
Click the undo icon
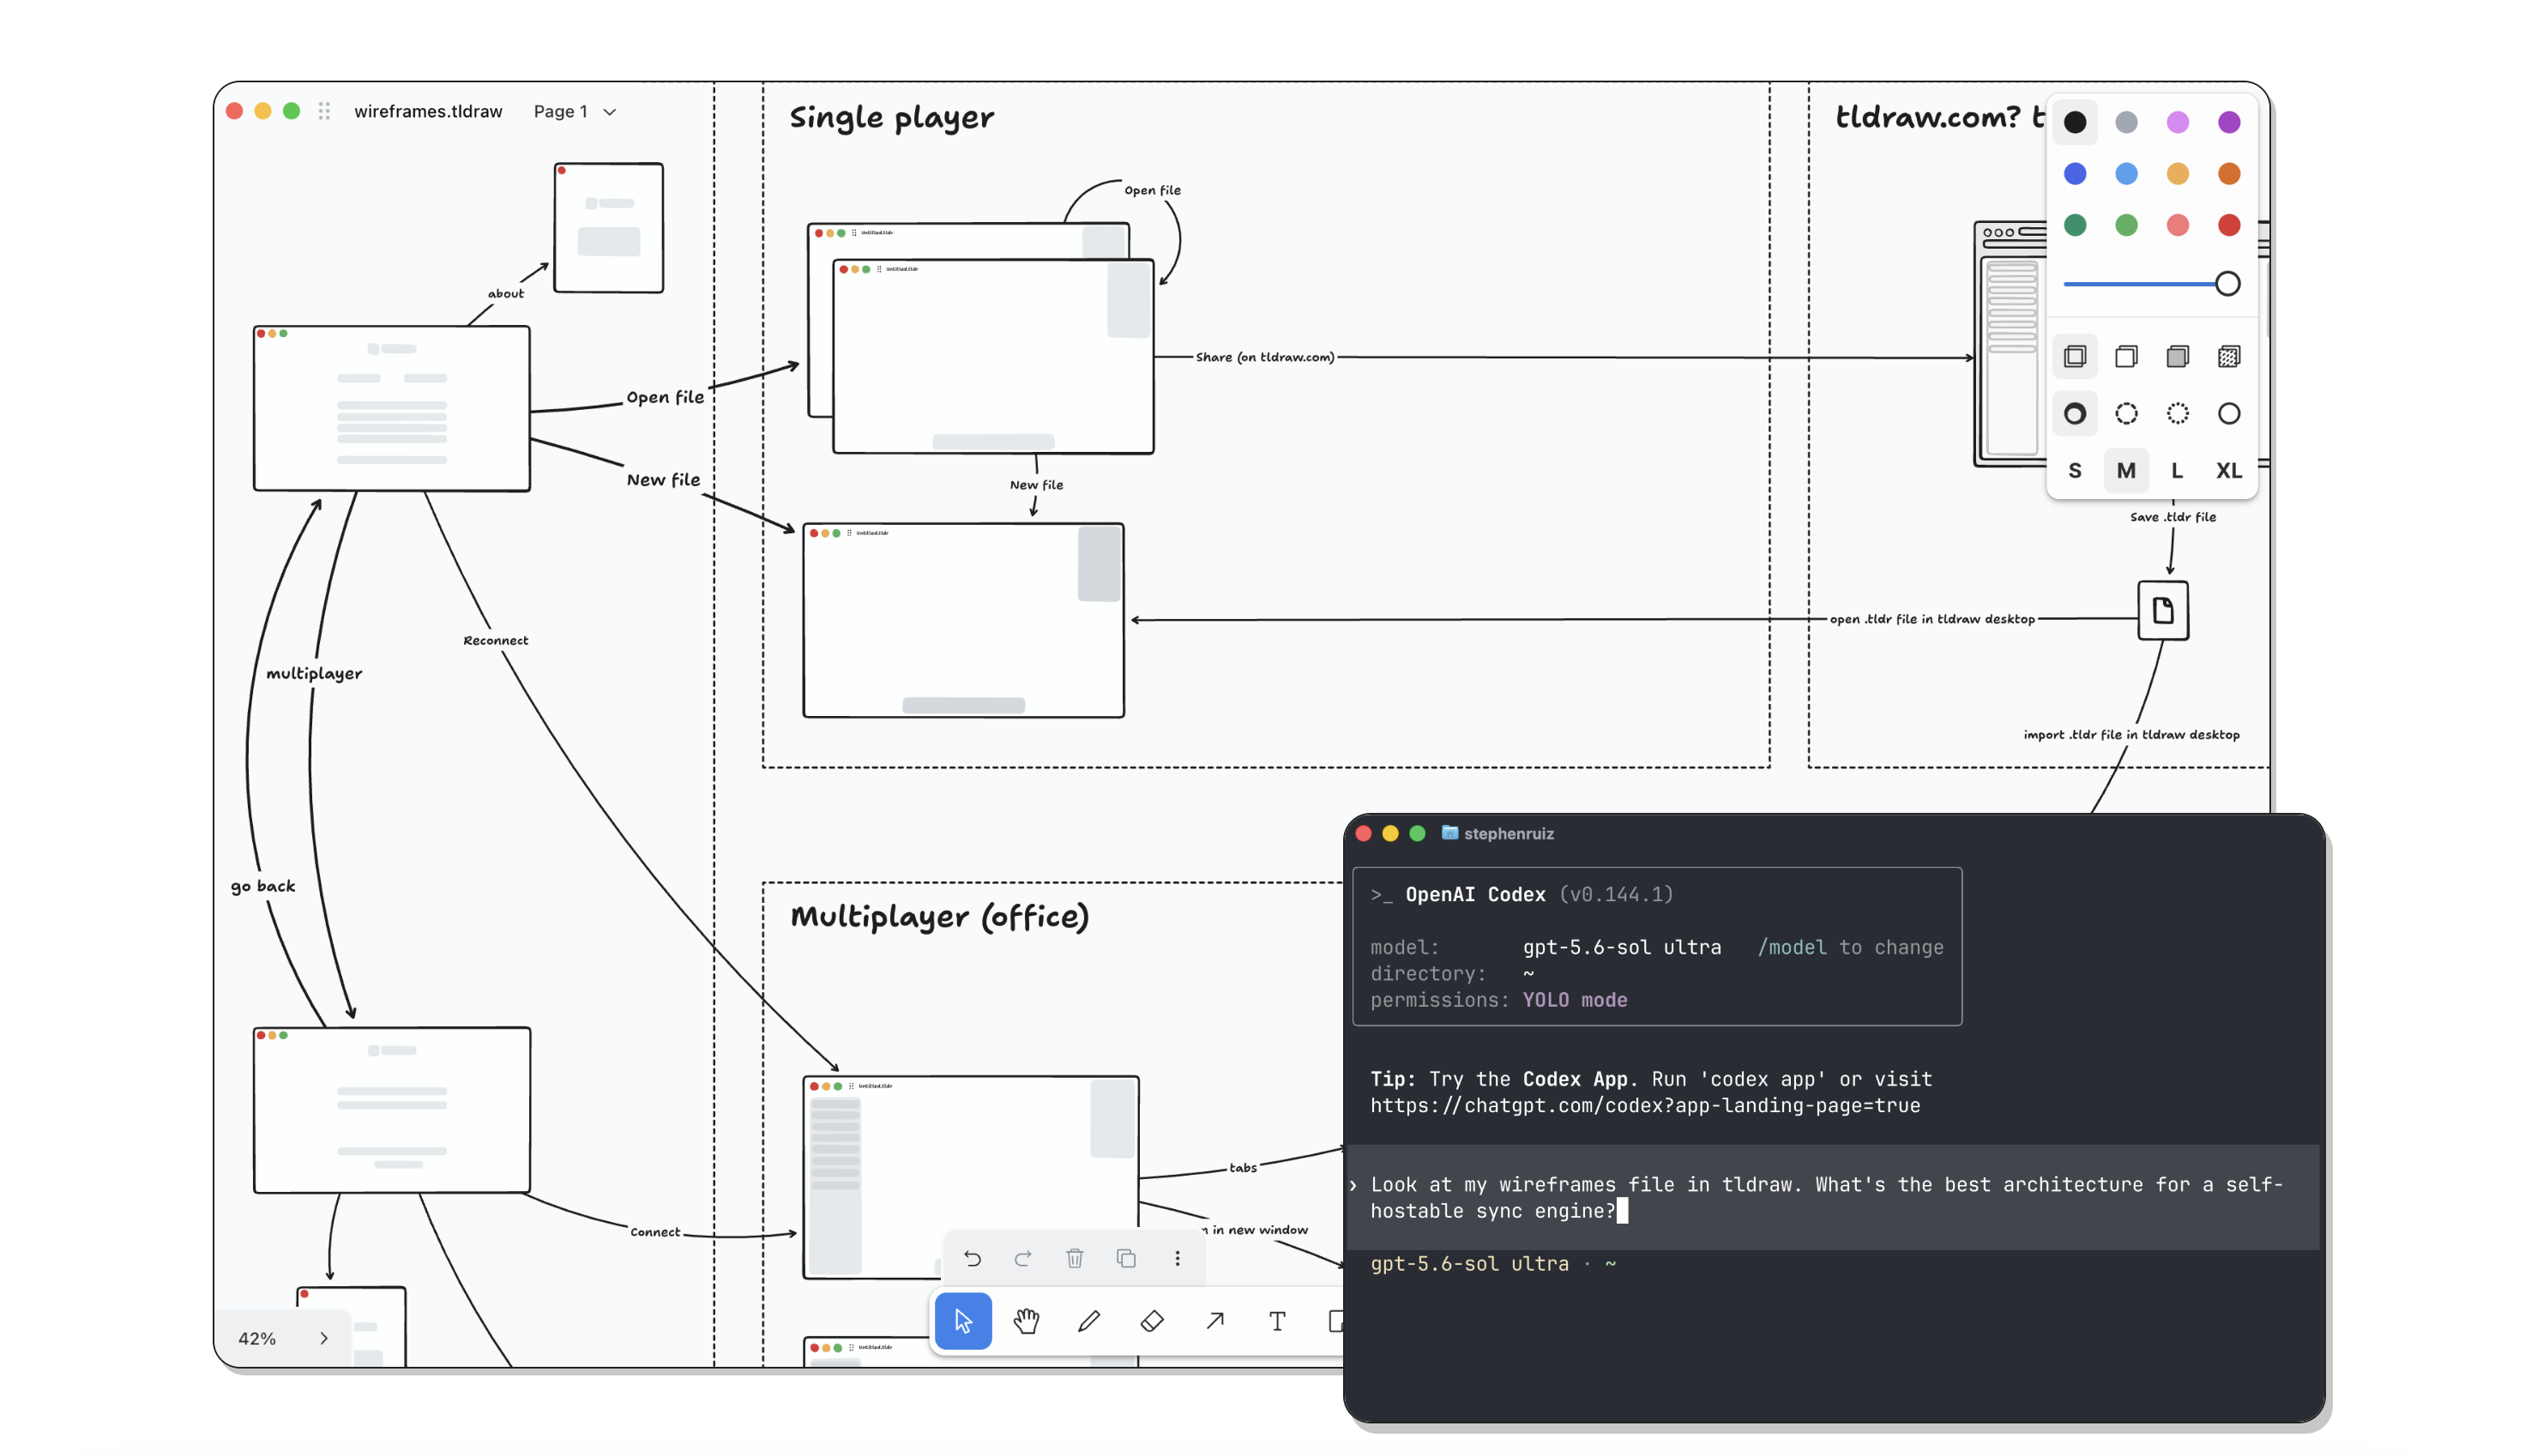pos(972,1258)
